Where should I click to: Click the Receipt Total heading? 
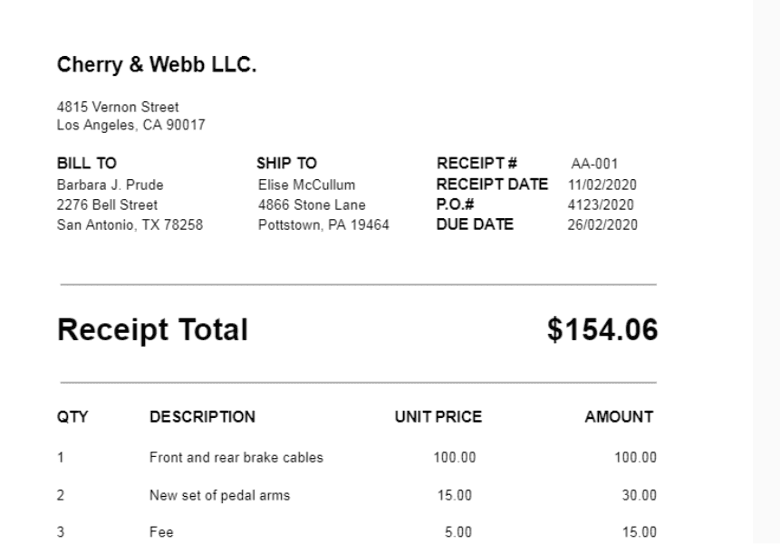tap(152, 330)
